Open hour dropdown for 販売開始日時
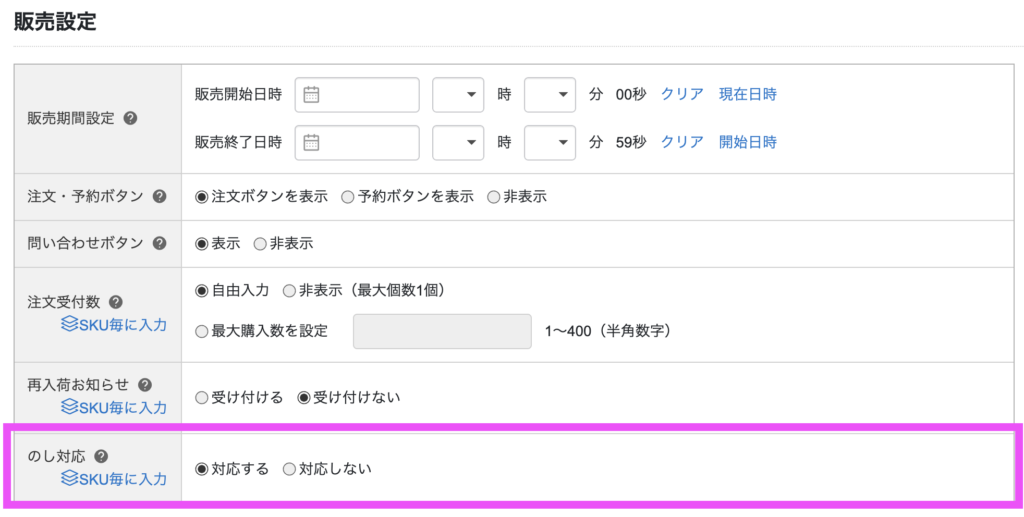Image resolution: width=1024 pixels, height=517 pixels. point(458,95)
